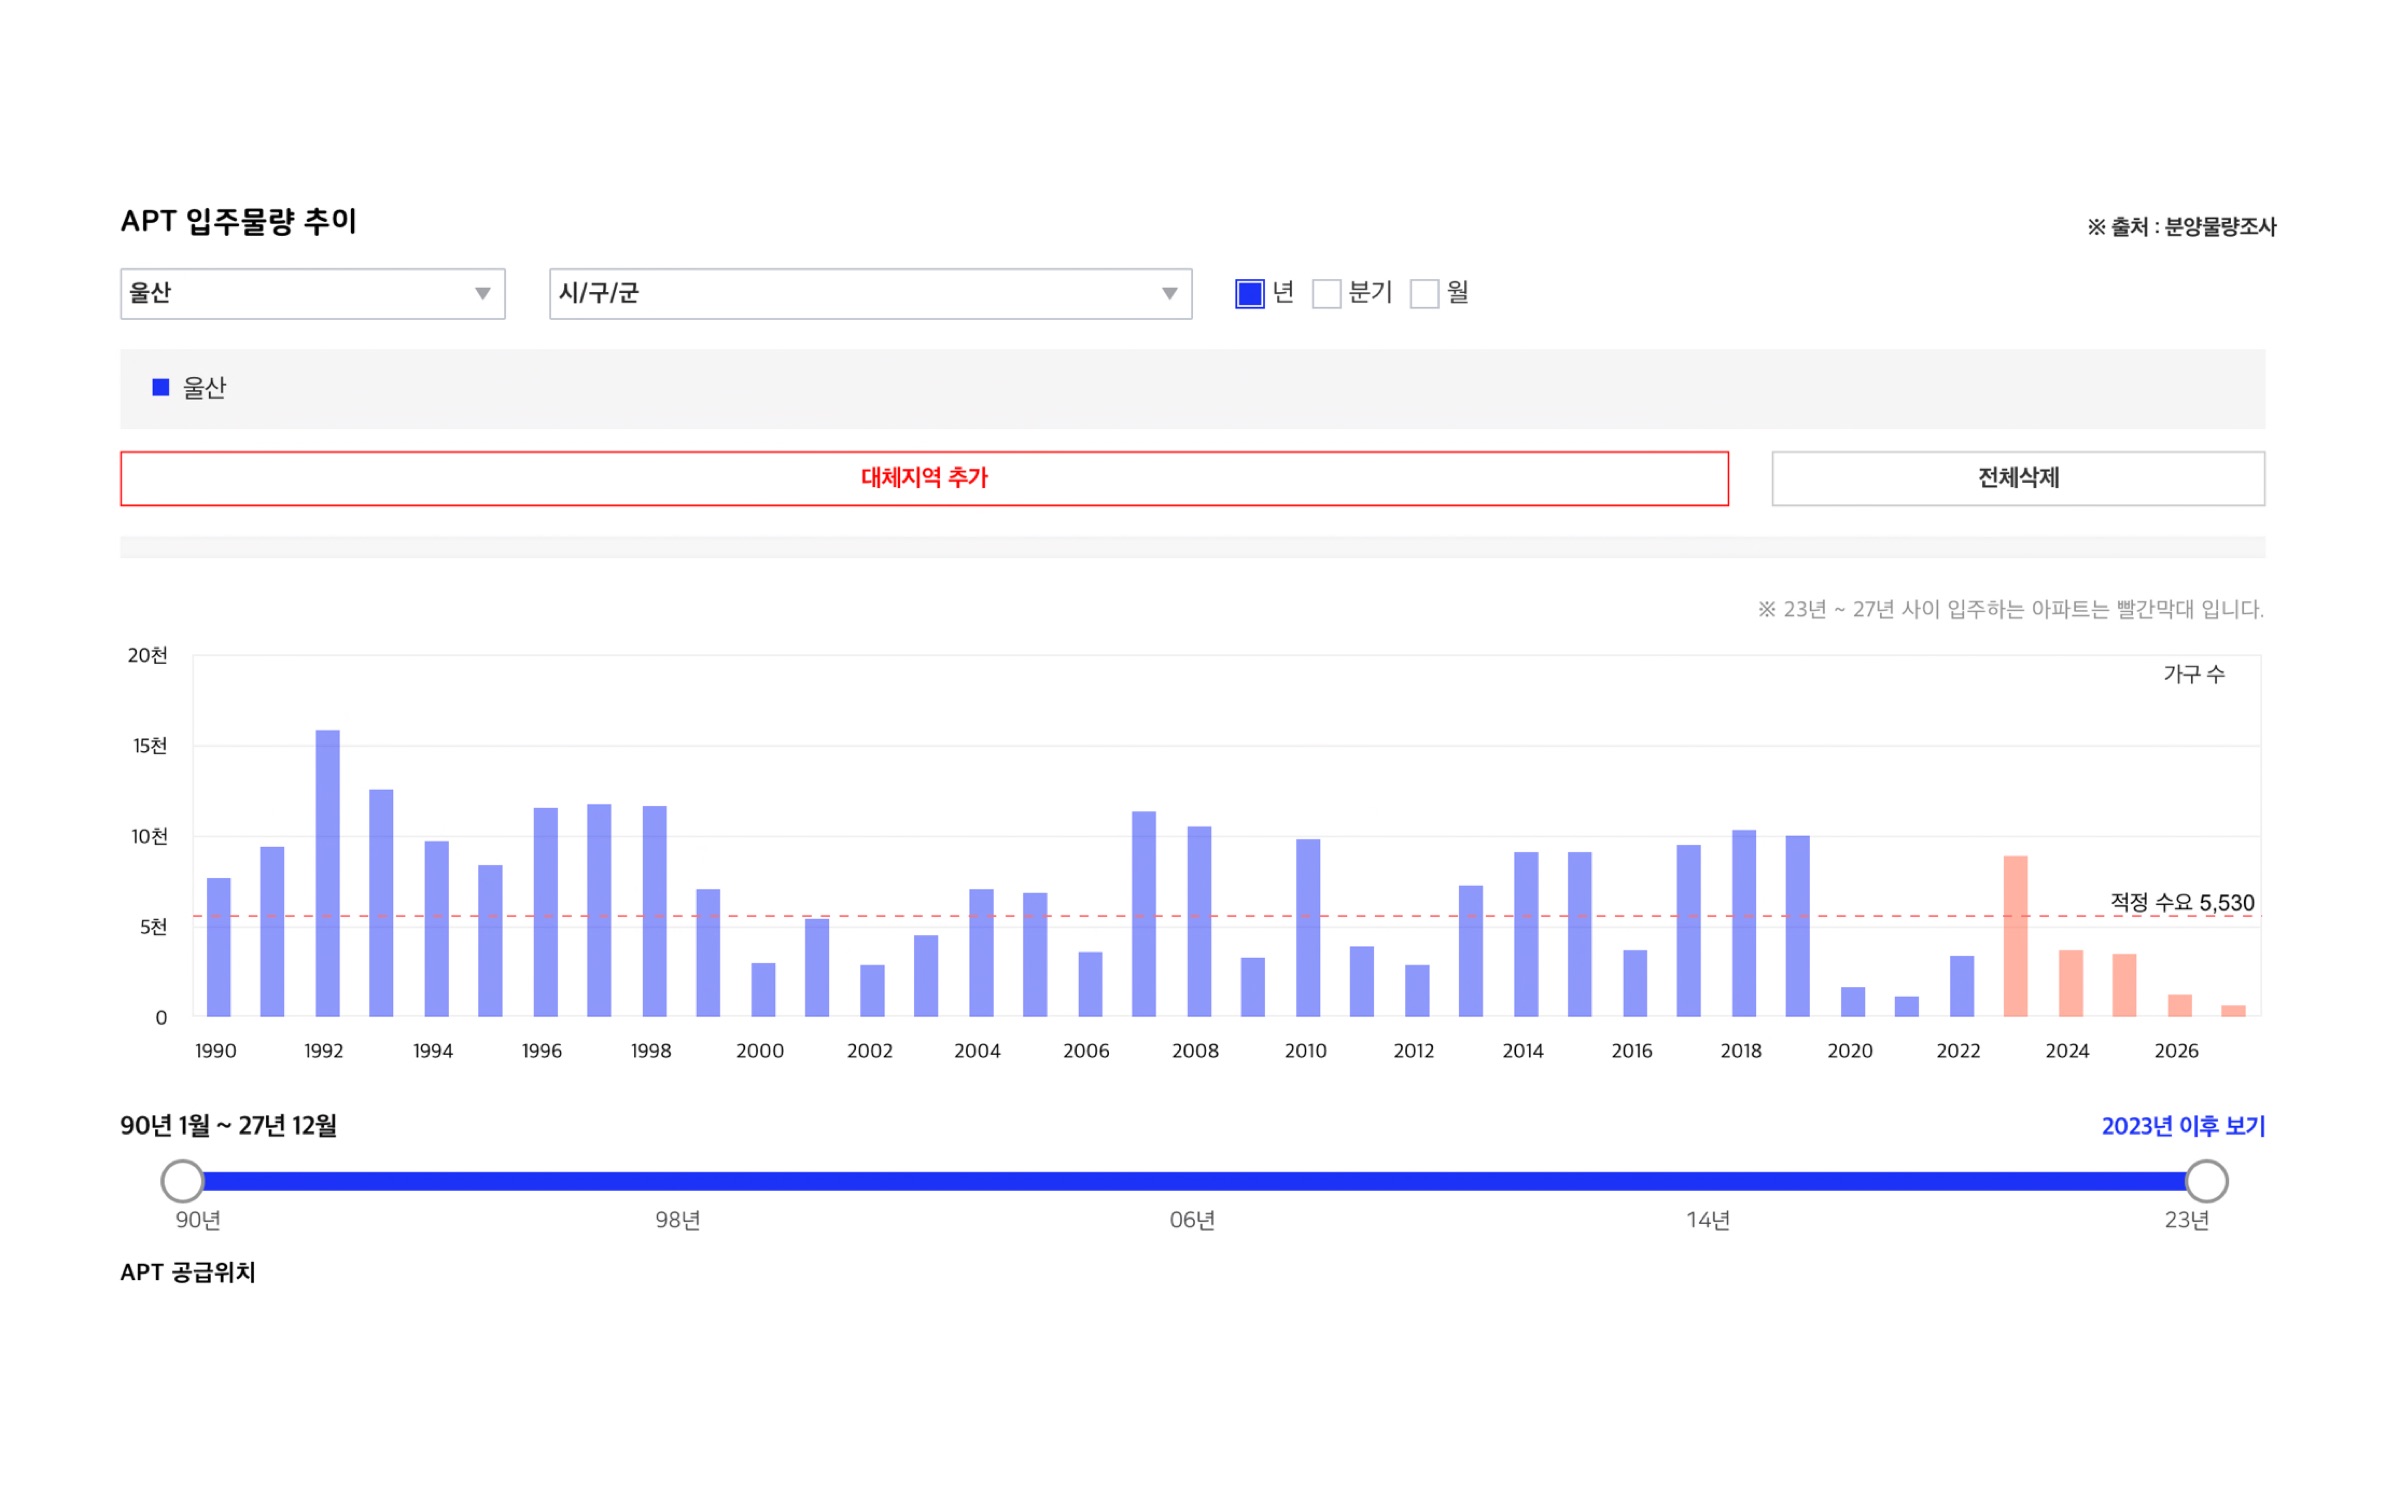This screenshot has height=1491, width=2386.
Task: Click the tallest bar for 1992
Action: 327,873
